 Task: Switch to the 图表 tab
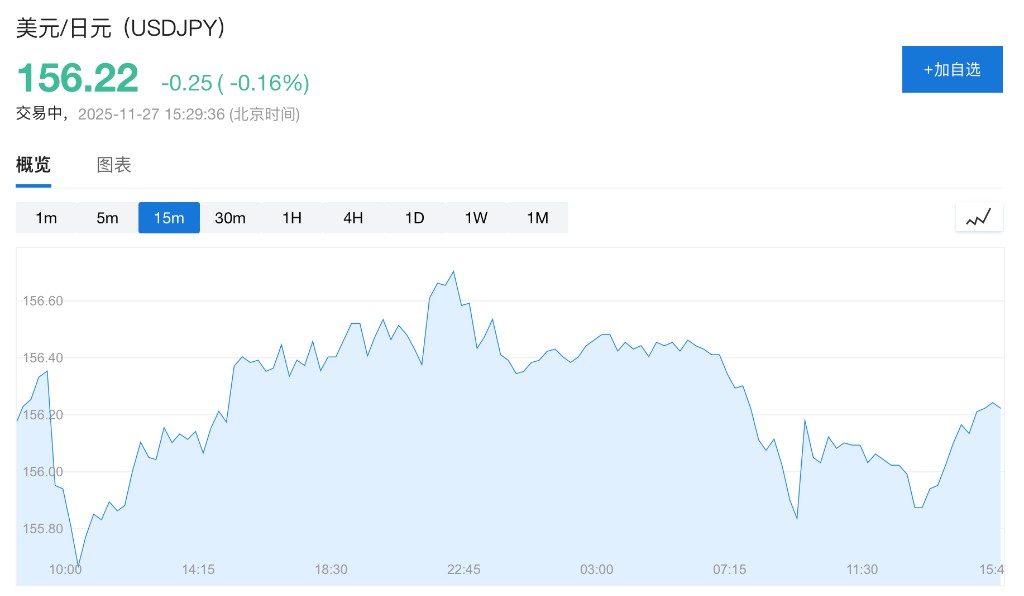pyautogui.click(x=114, y=165)
